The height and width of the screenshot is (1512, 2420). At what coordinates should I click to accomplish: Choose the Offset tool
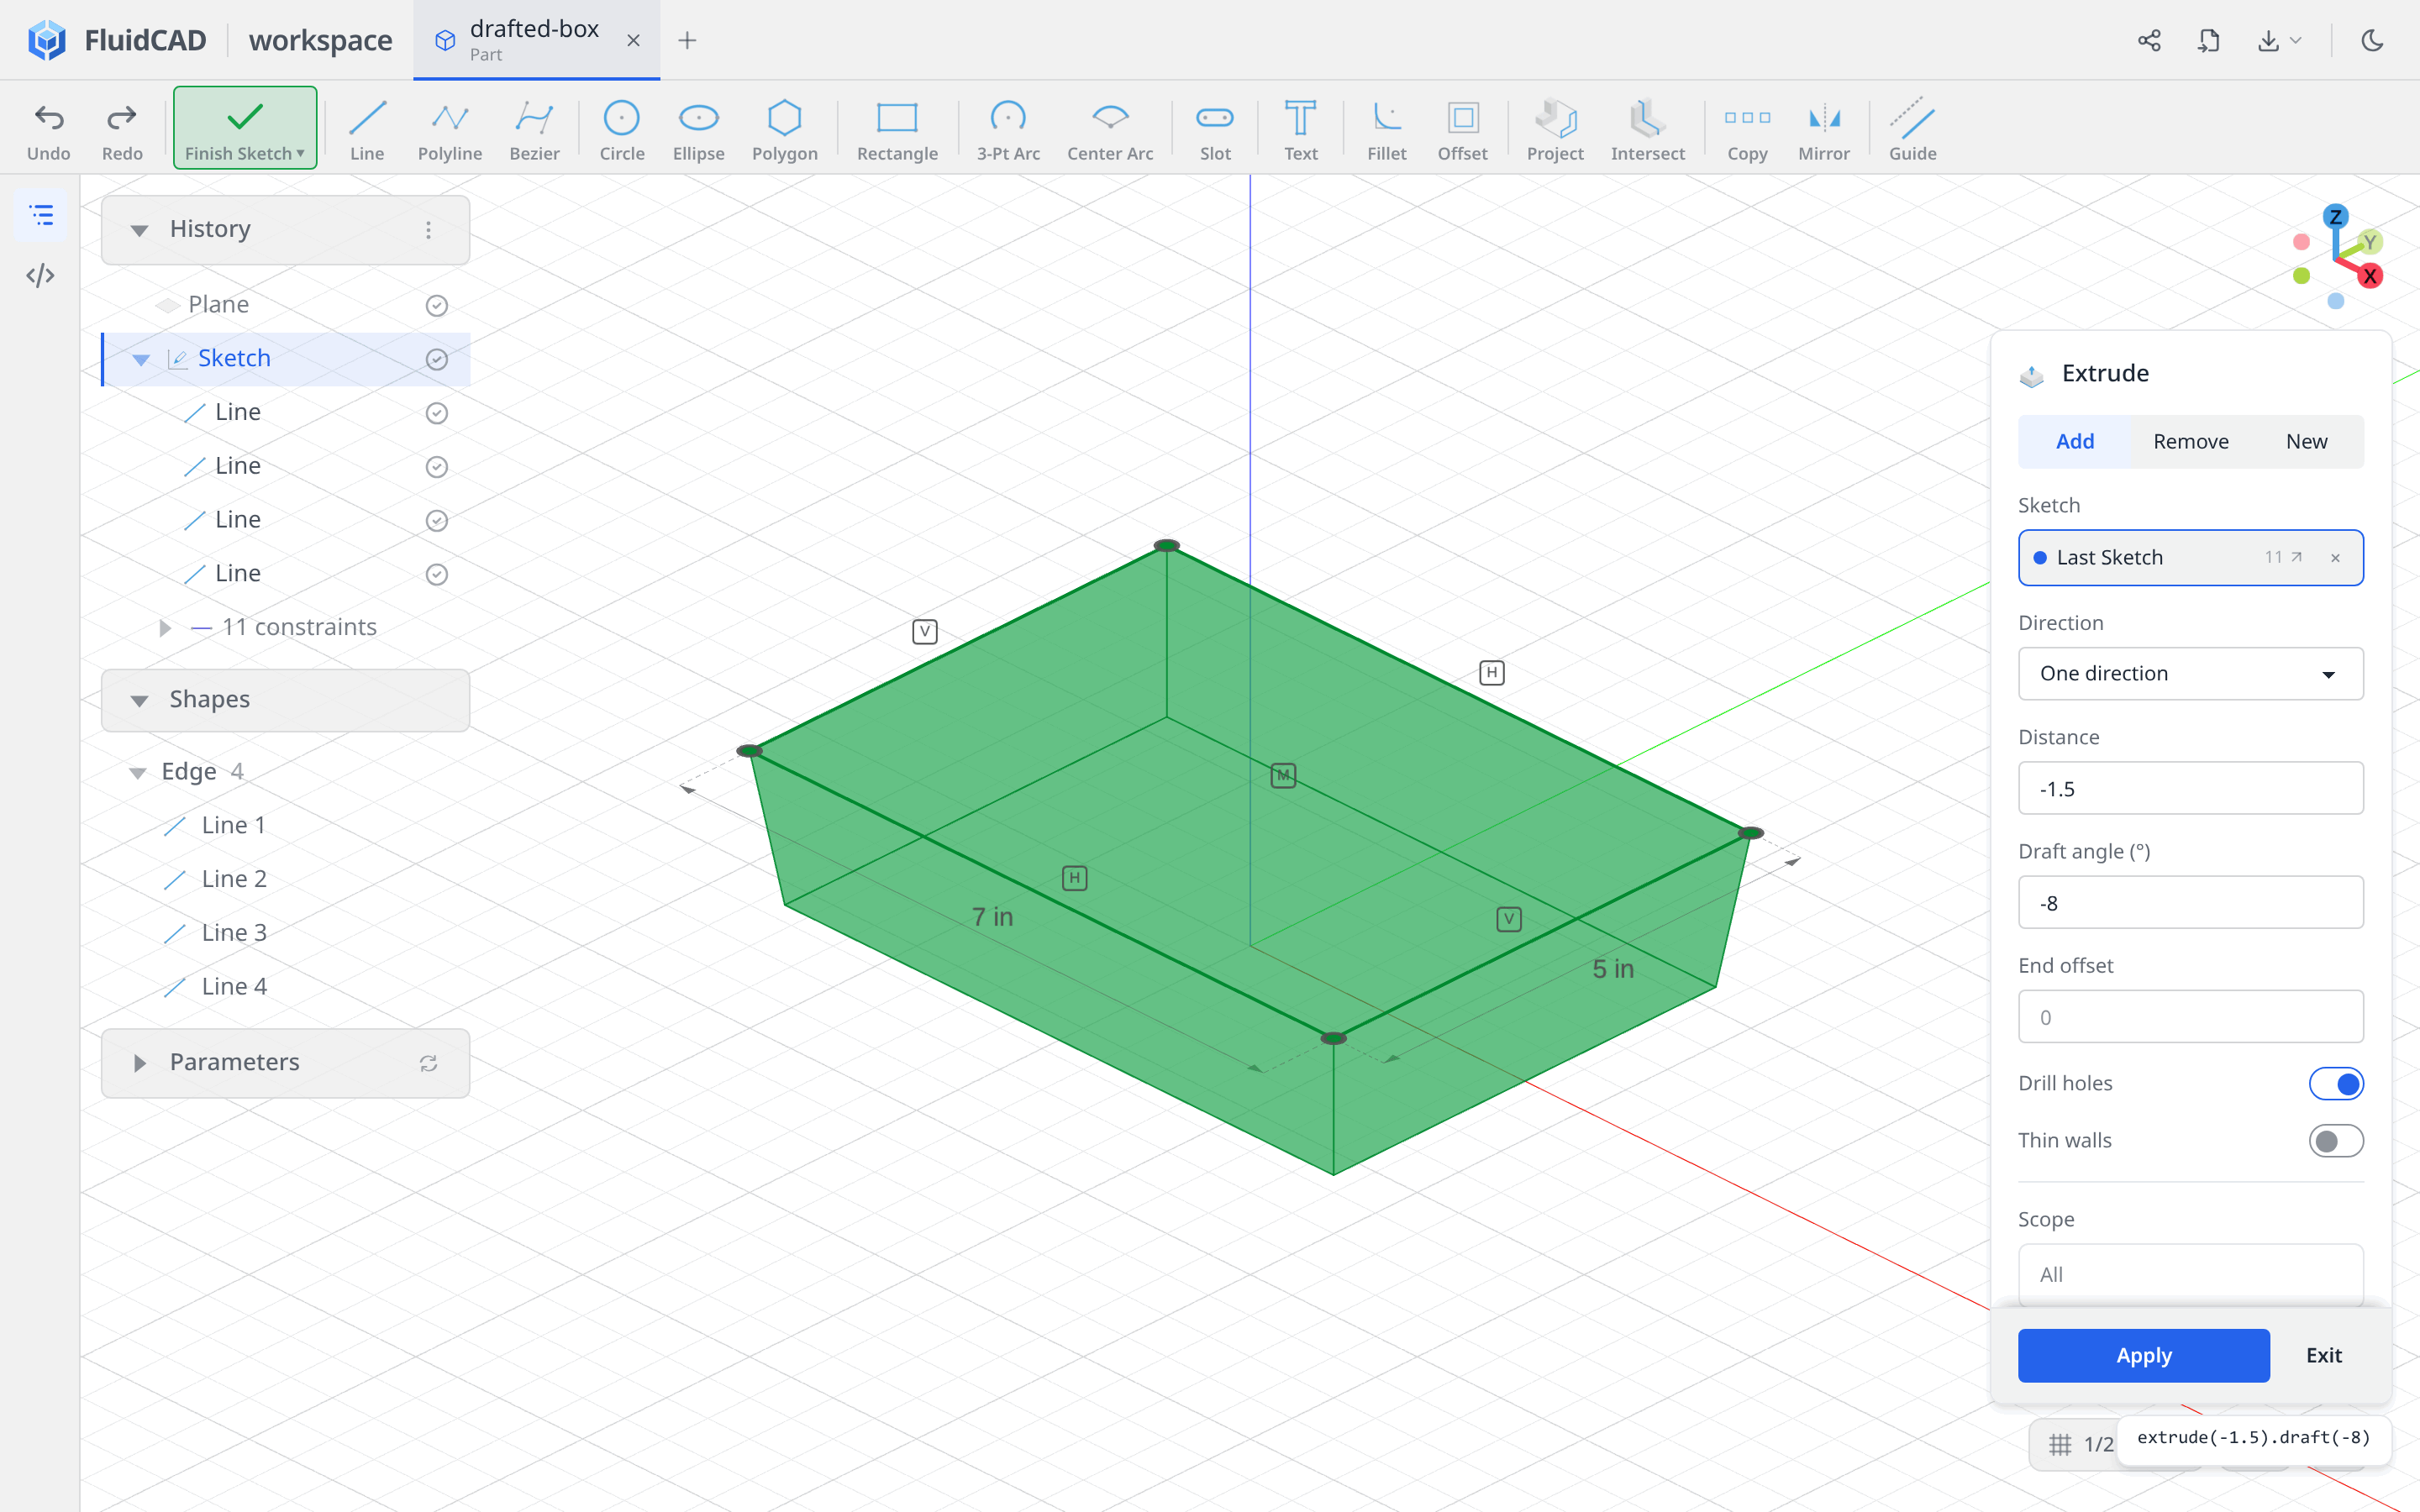pos(1462,130)
